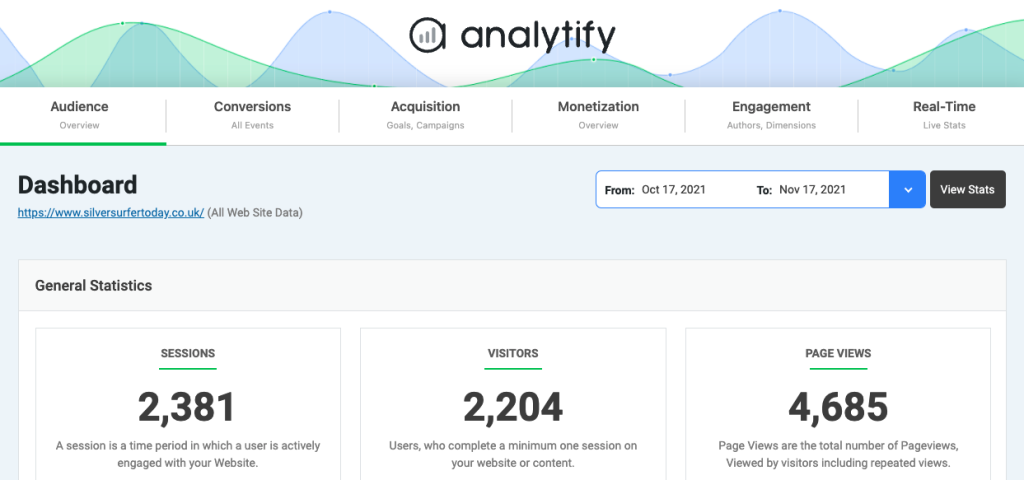Image resolution: width=1024 pixels, height=480 pixels.
Task: Click the analytify wordmark text
Action: [x=537, y=37]
